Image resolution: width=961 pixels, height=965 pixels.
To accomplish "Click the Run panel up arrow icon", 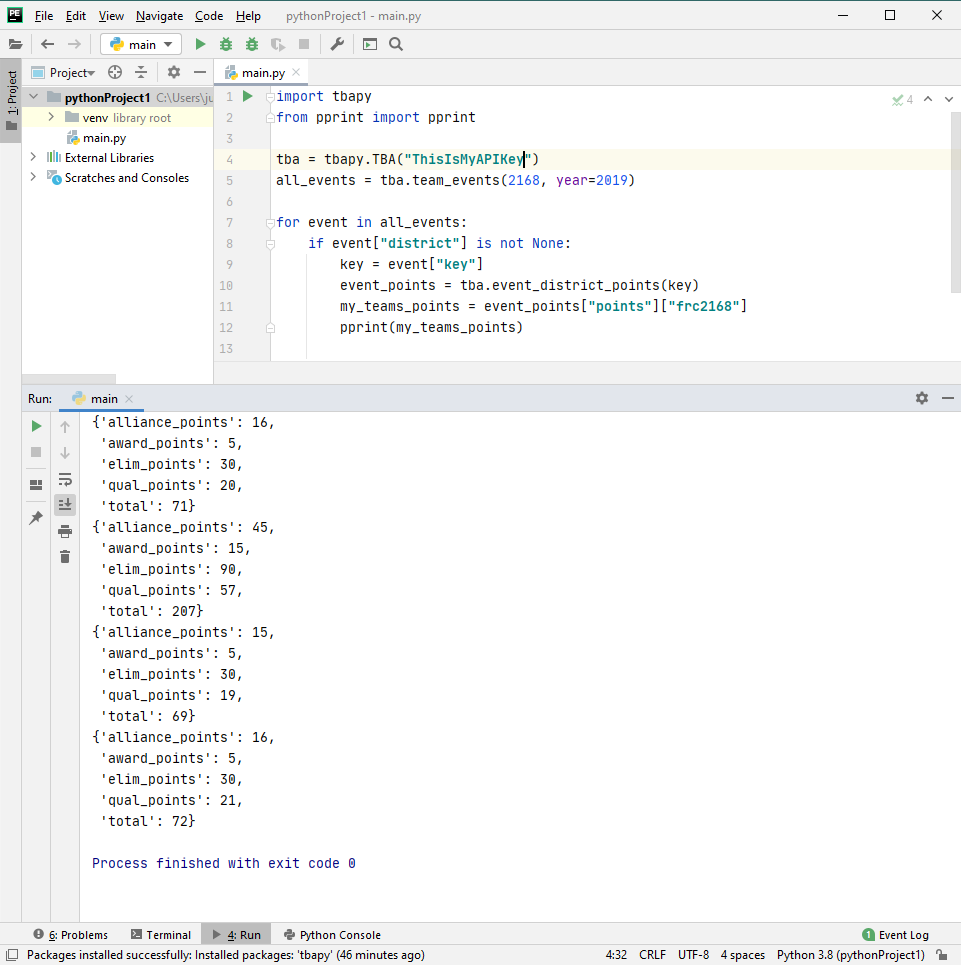I will coord(65,426).
